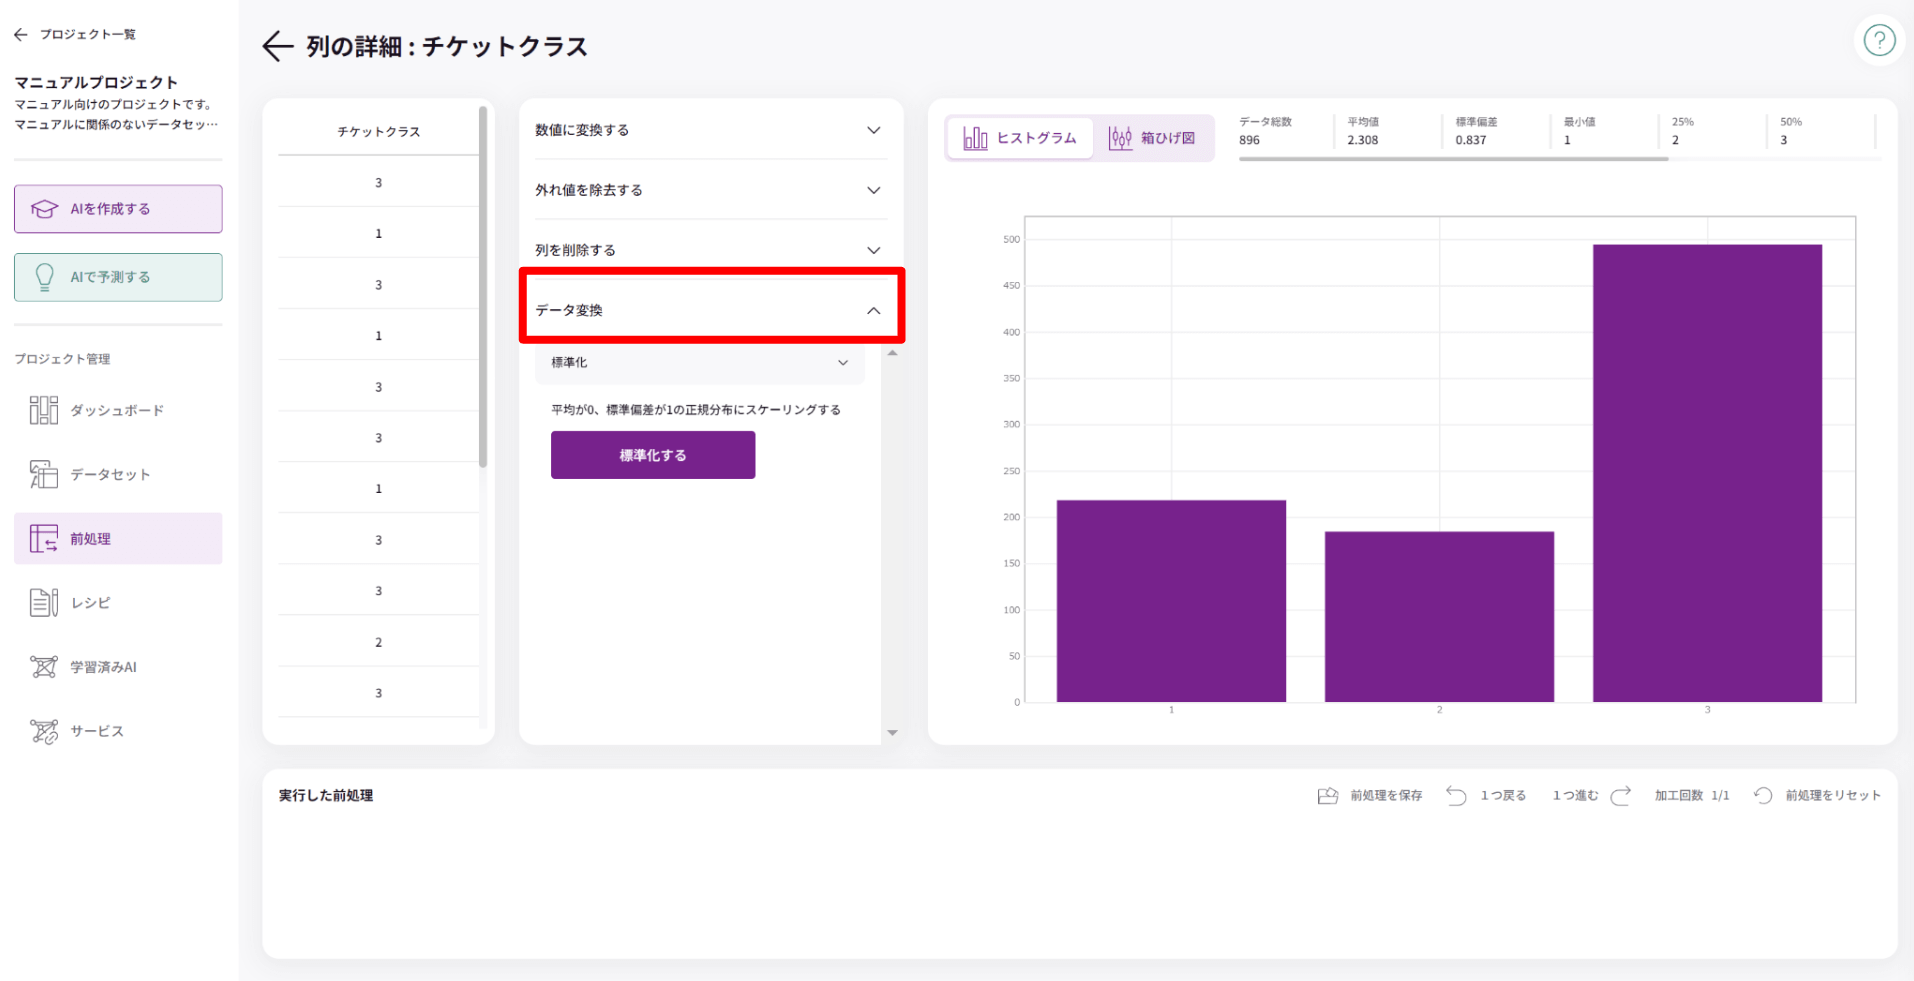Image resolution: width=1914 pixels, height=981 pixels.
Task: Expand the 外れ値を除去する section
Action: point(708,190)
